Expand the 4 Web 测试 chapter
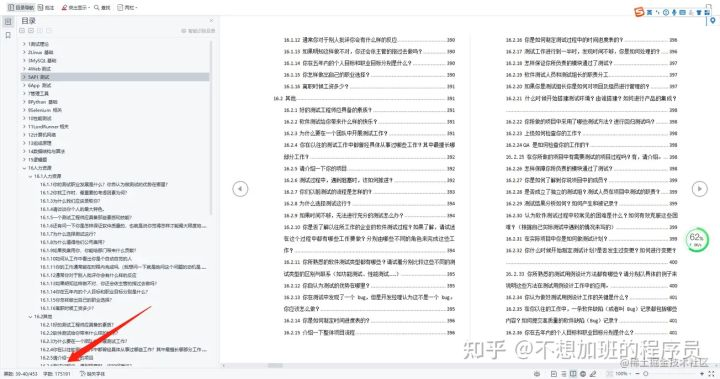This screenshot has width=720, height=379. [x=24, y=69]
